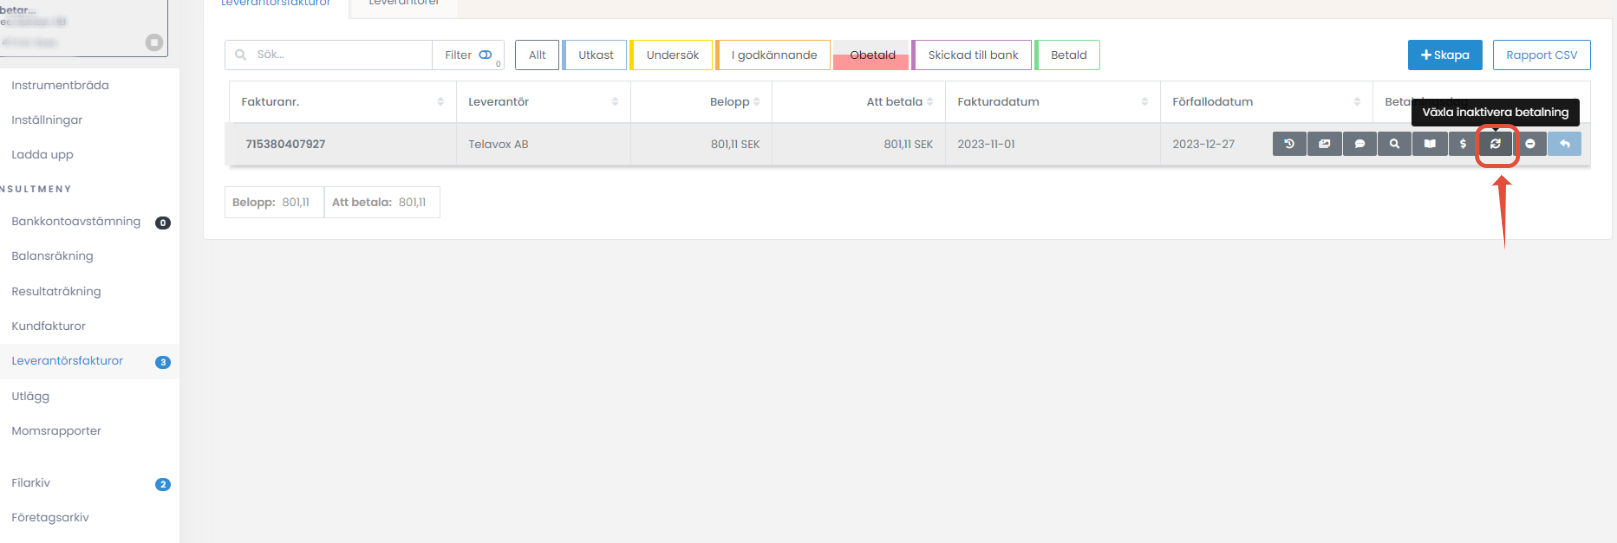
Task: Go to Kundfakturor
Action: 48,326
